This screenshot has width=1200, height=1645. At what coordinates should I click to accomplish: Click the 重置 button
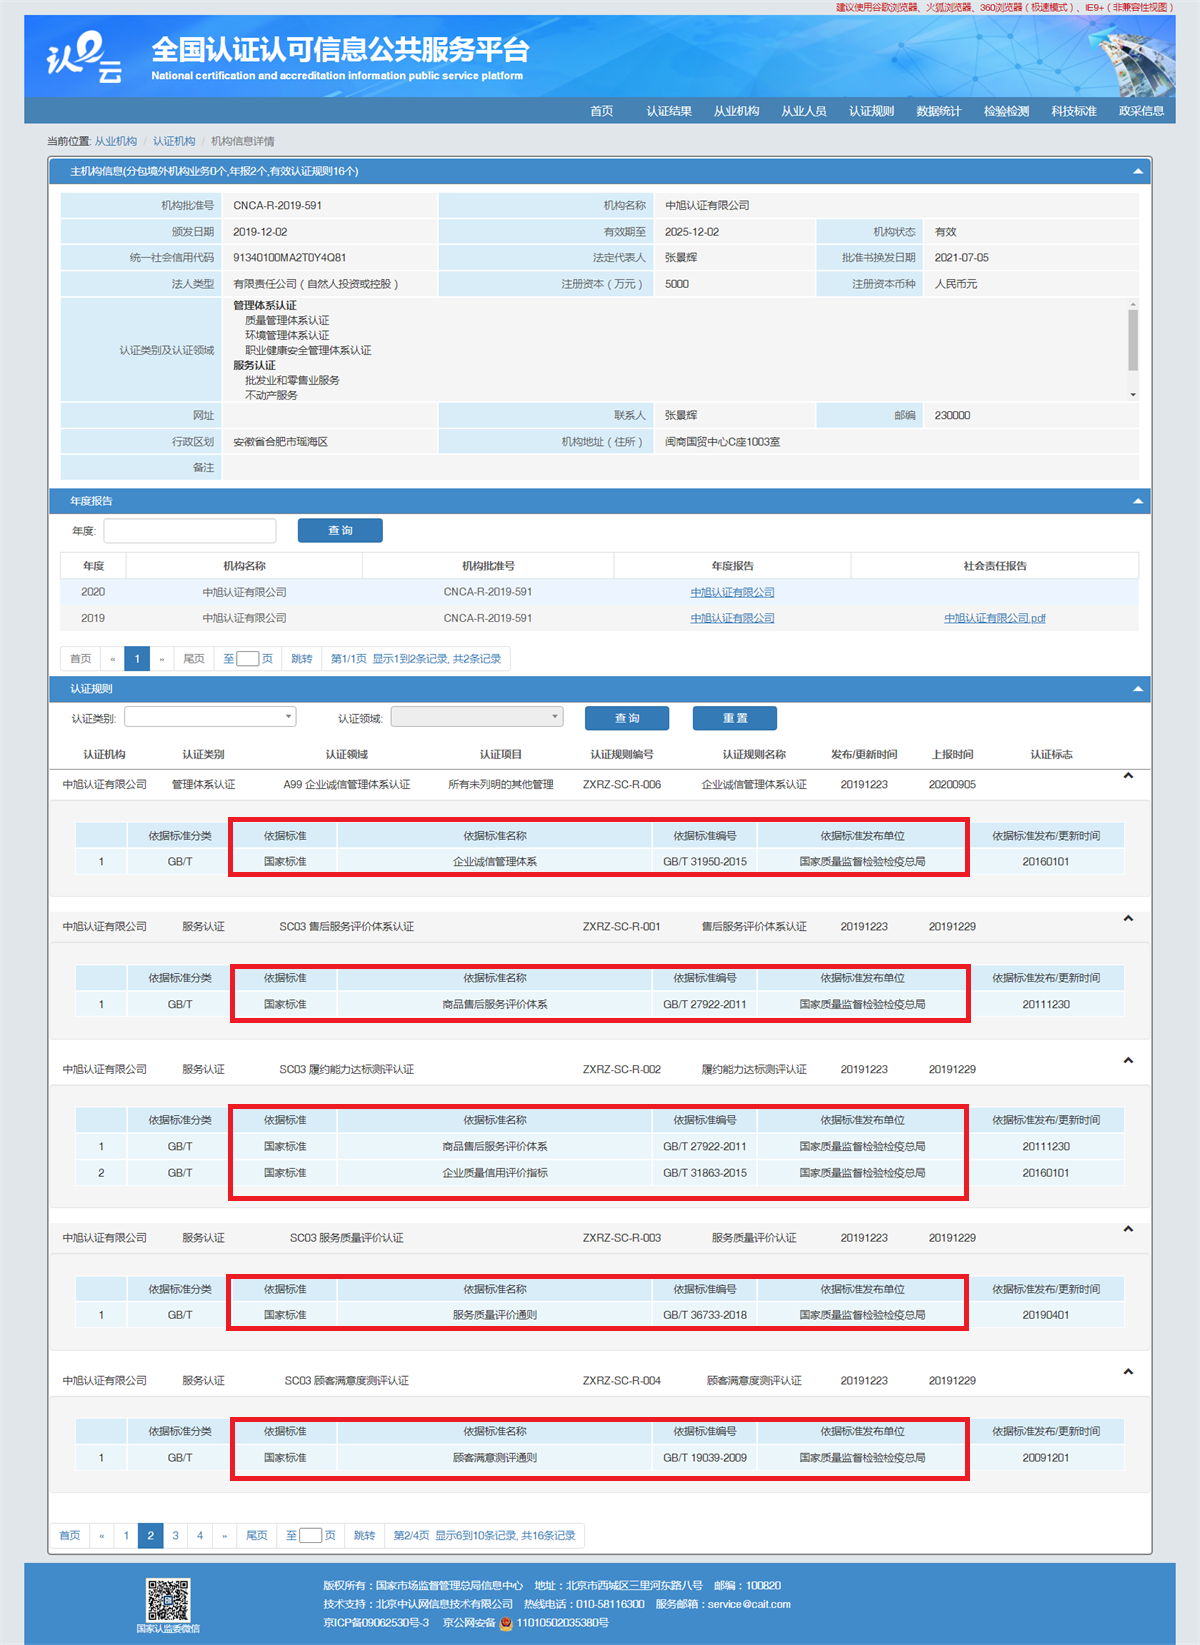[735, 718]
